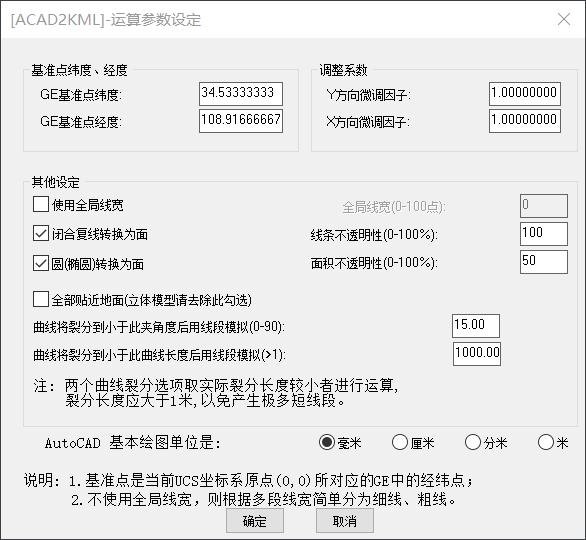
Task: Click the curve length field showing 1000.00
Action: tap(477, 354)
